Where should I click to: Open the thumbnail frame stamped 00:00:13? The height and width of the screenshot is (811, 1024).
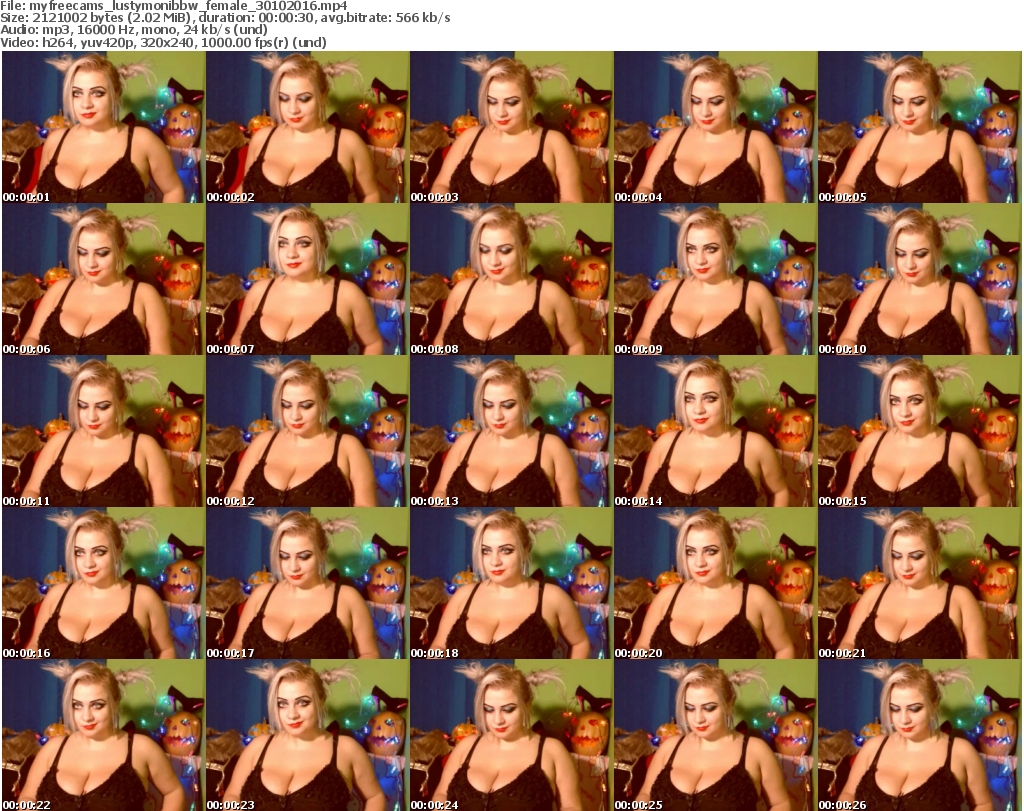(511, 432)
